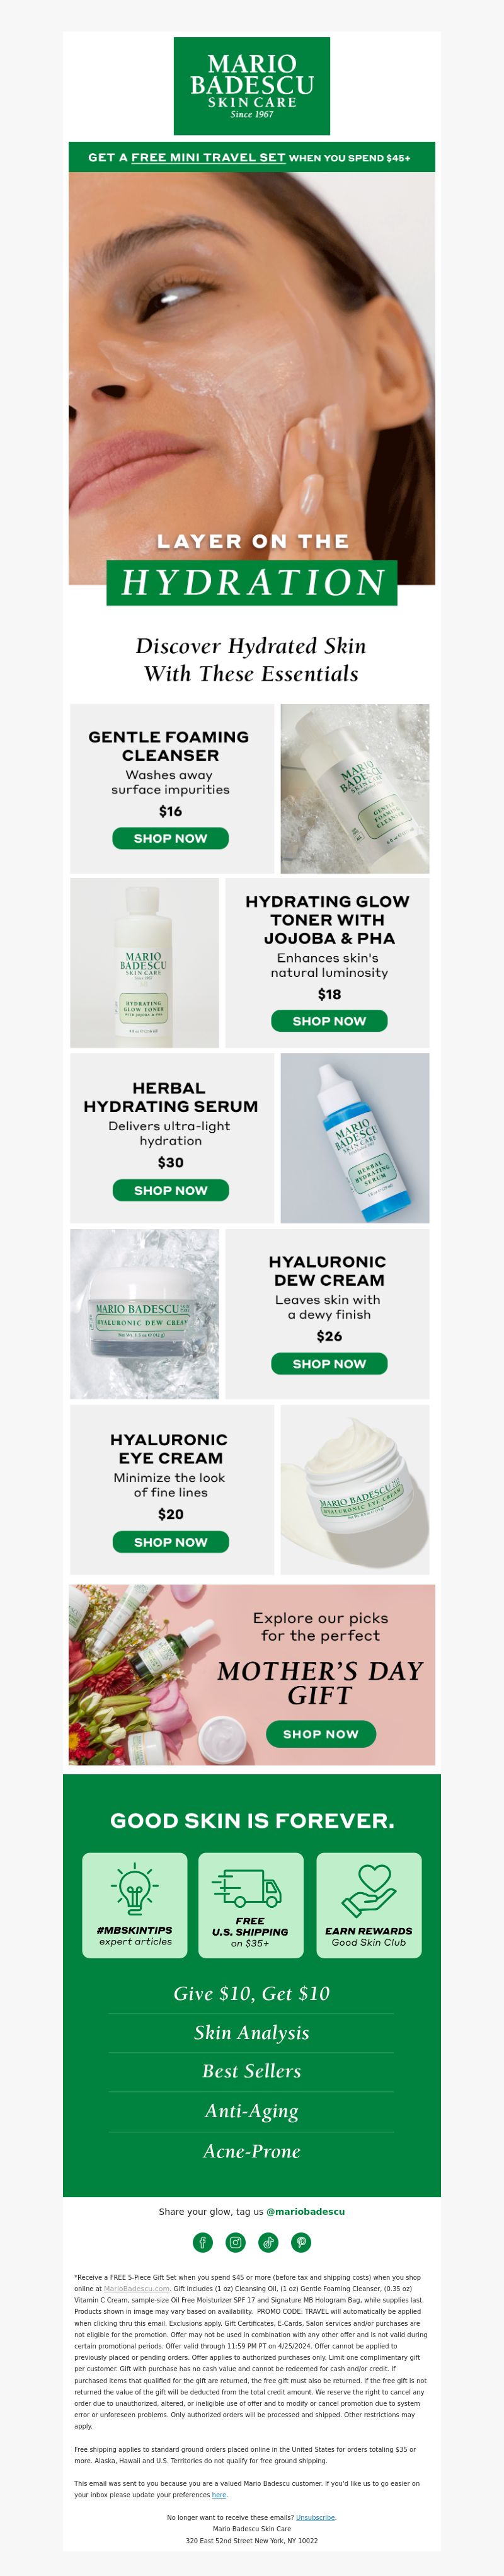
Task: Shop the Herbal Hydrating Serum
Action: (x=170, y=1190)
